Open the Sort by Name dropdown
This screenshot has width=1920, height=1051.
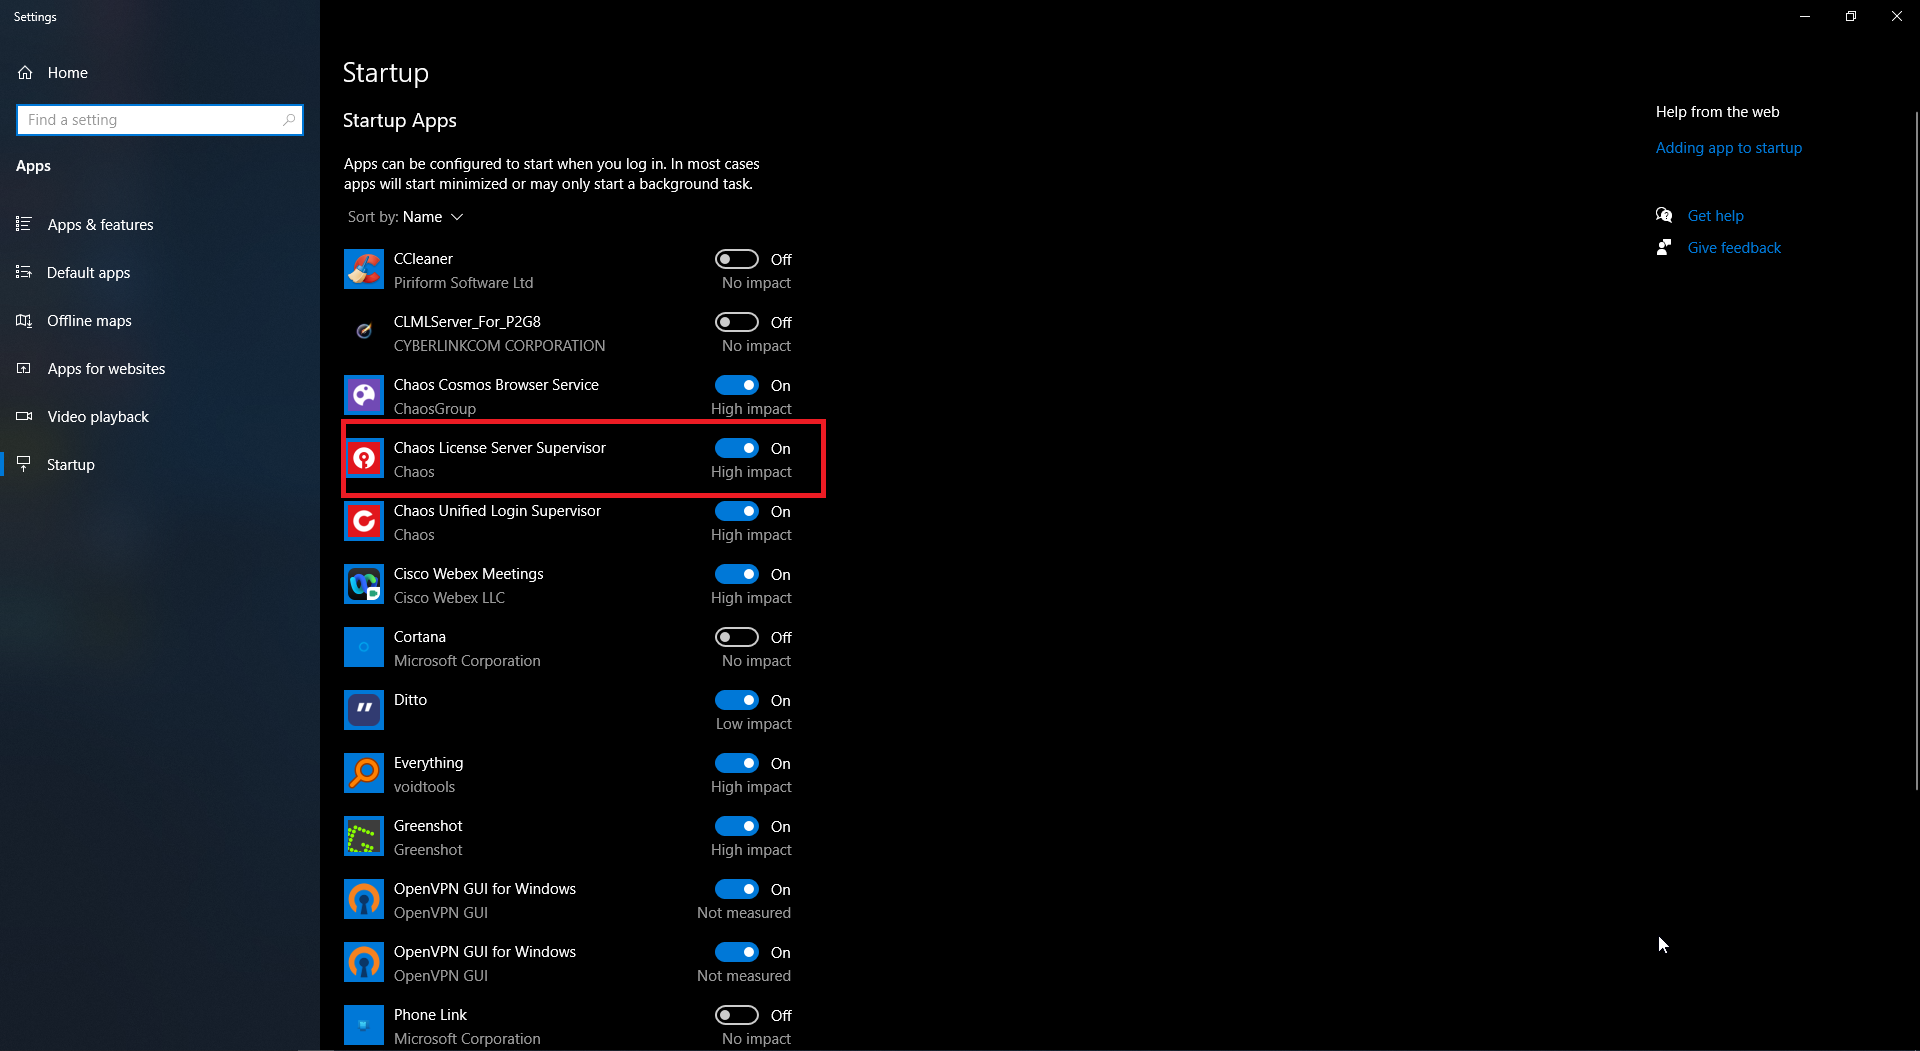pyautogui.click(x=406, y=217)
